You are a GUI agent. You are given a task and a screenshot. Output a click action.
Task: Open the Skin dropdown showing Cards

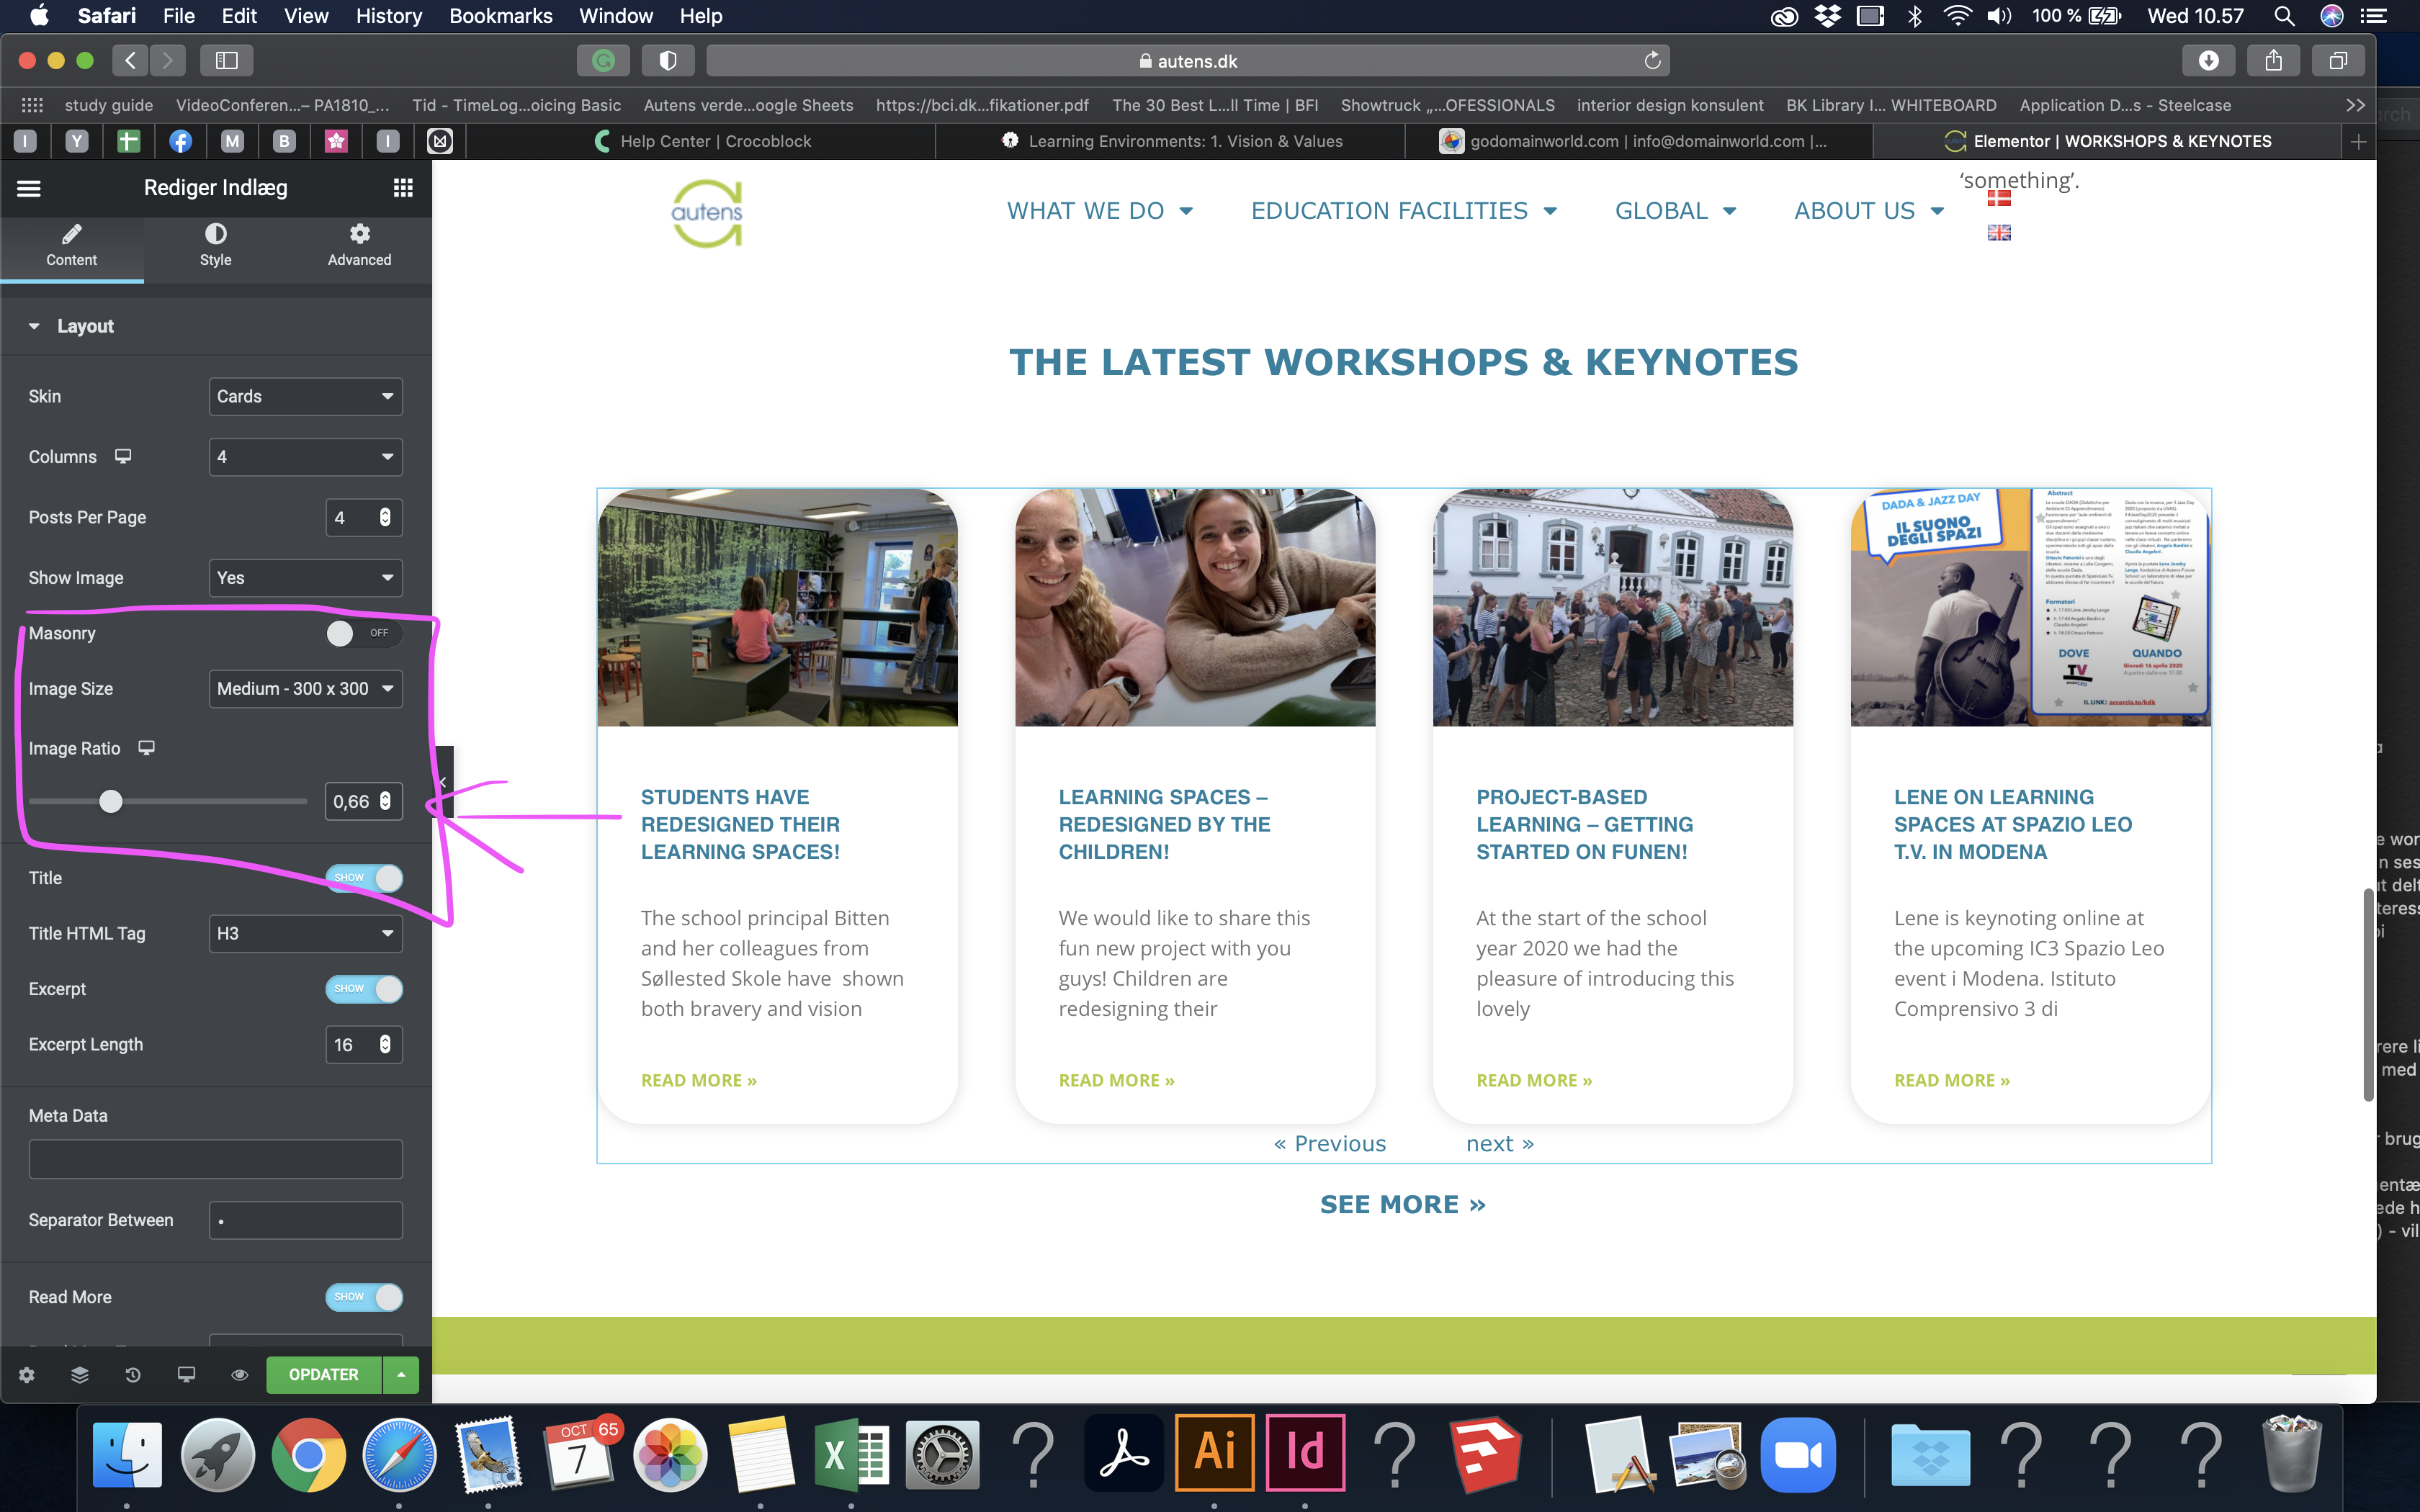[305, 396]
